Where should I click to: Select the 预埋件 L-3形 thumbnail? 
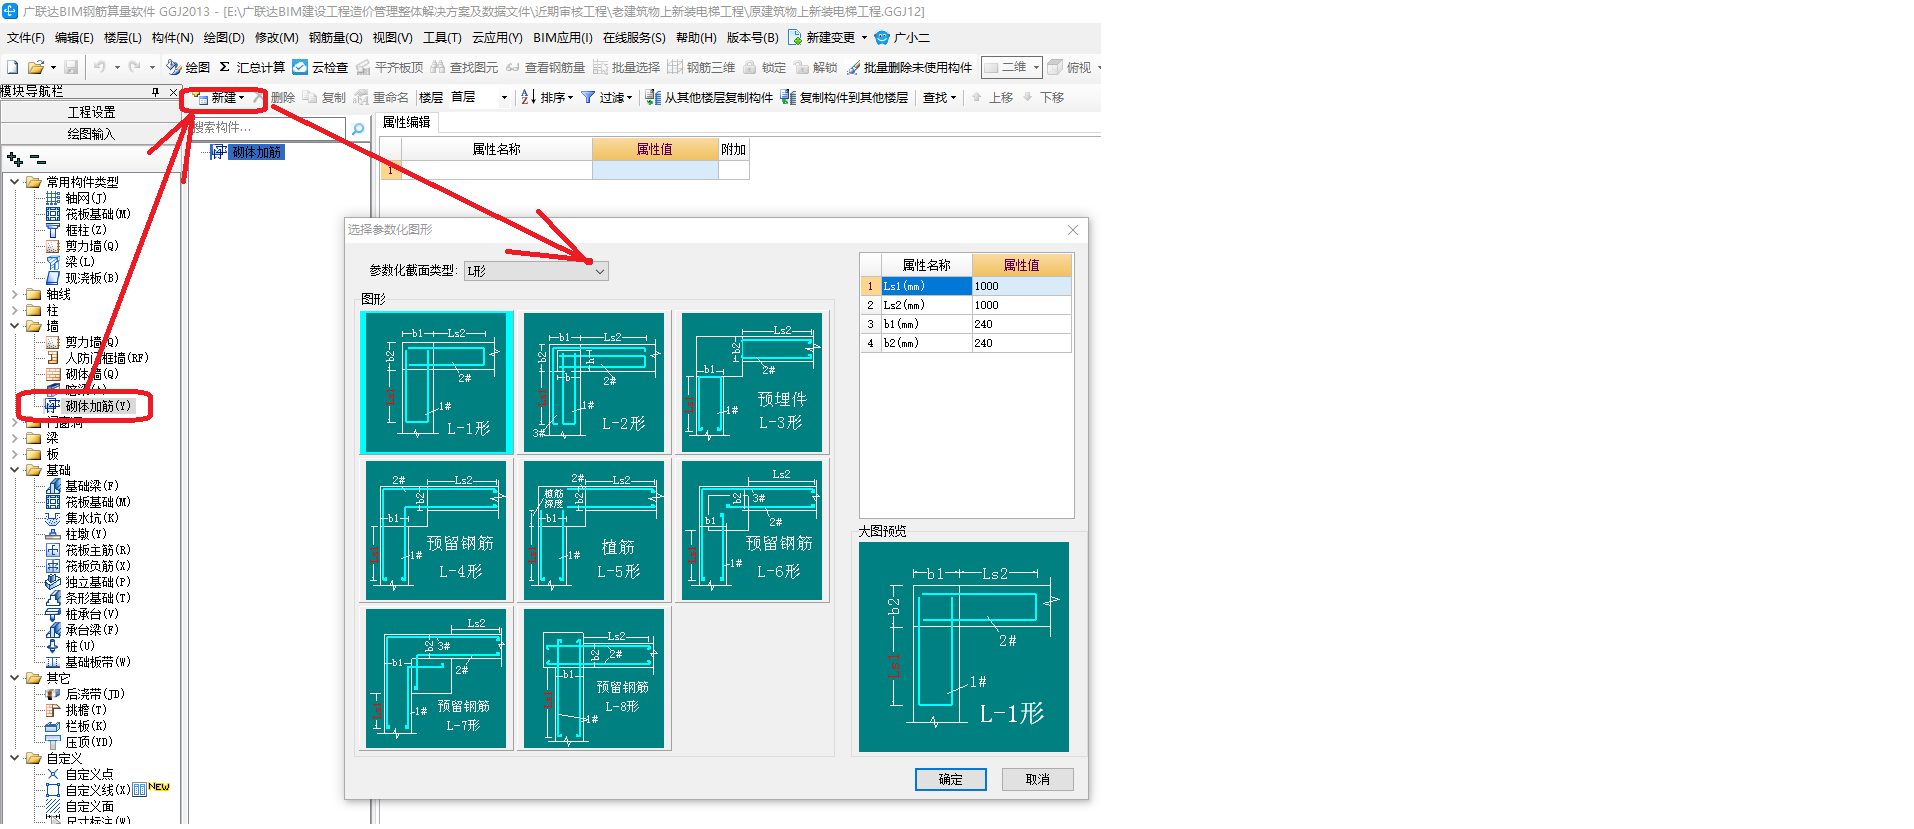point(752,383)
